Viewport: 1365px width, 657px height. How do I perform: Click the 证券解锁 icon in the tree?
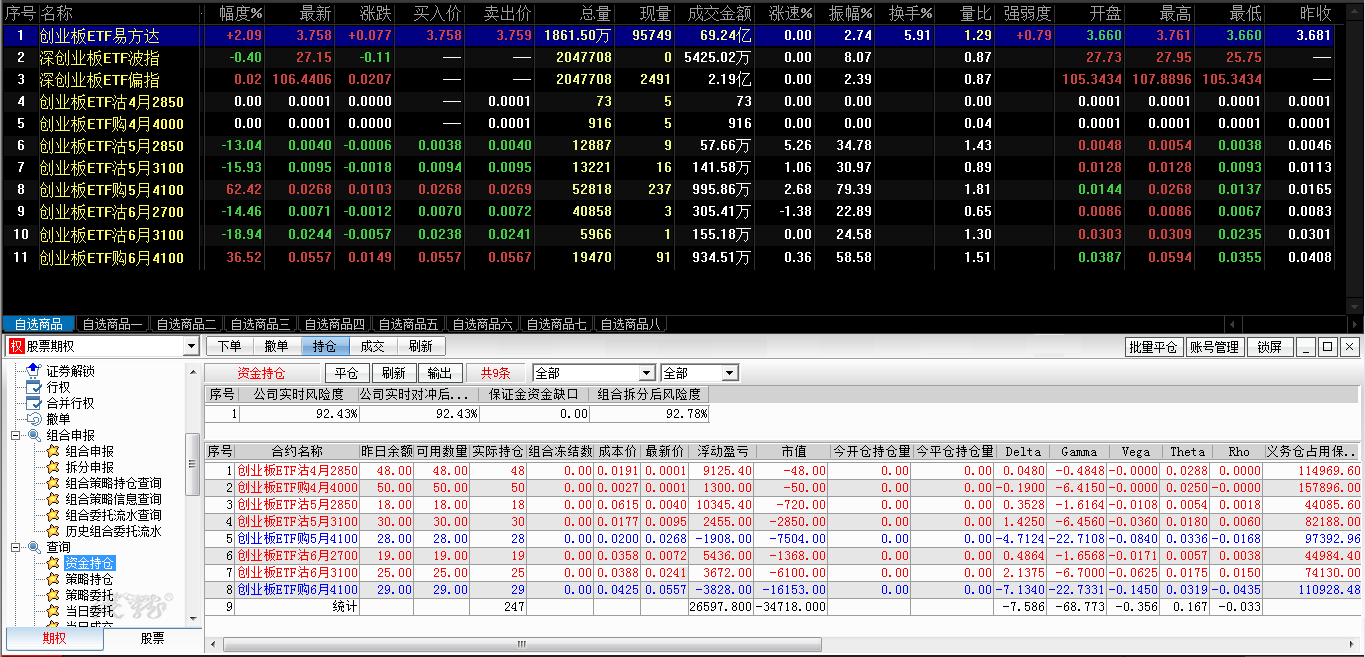(34, 371)
